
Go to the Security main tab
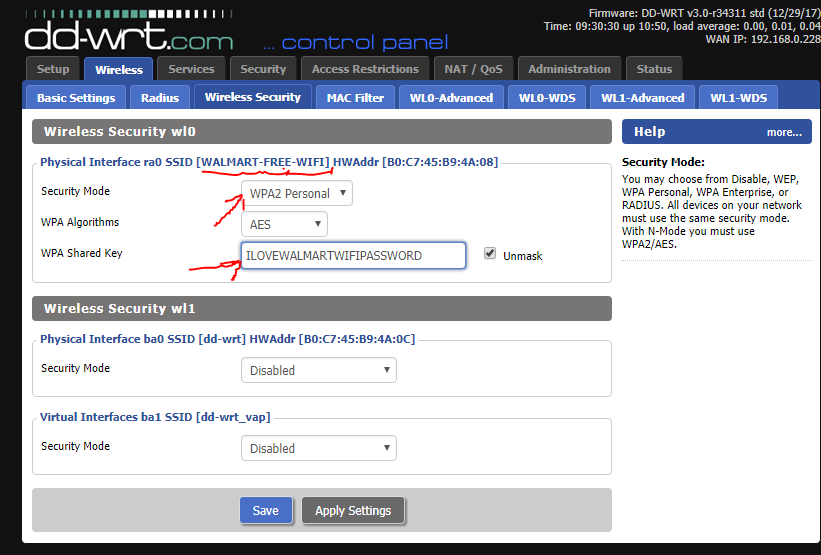pyautogui.click(x=263, y=69)
